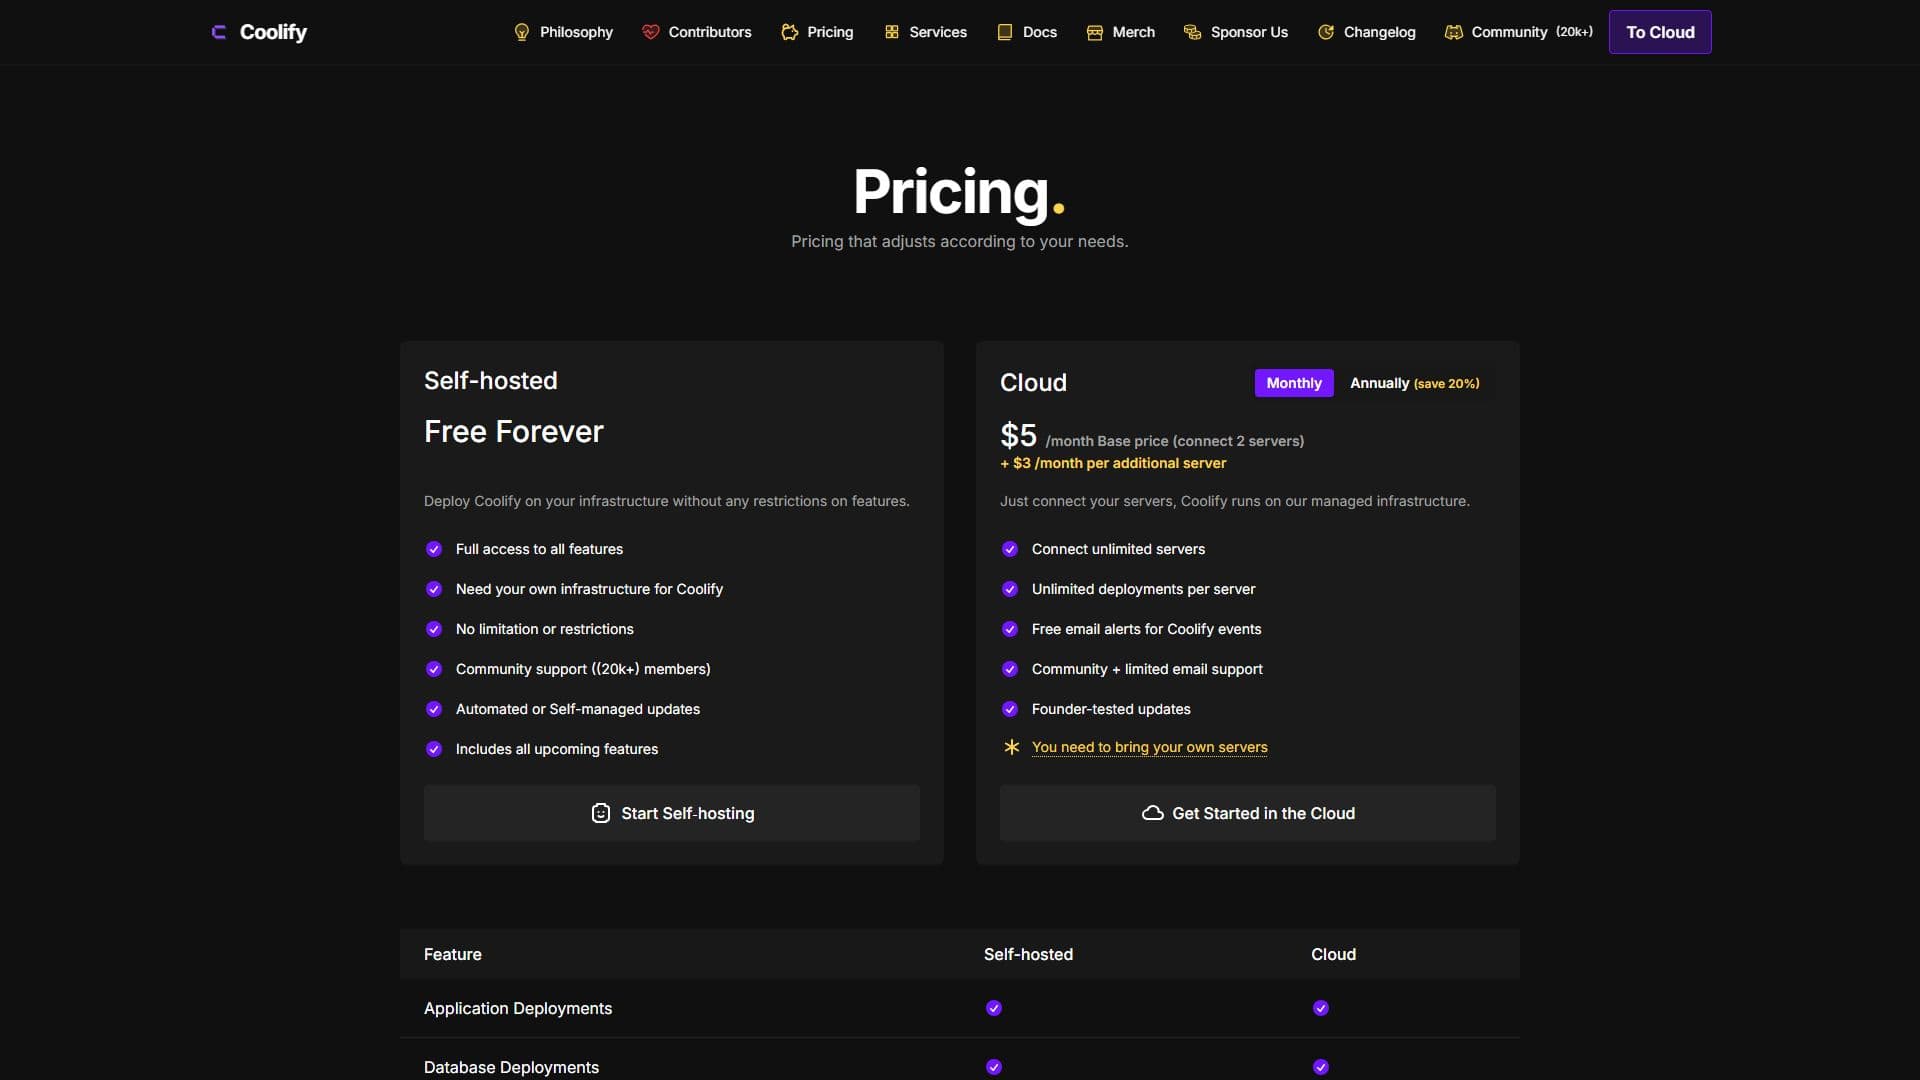The height and width of the screenshot is (1080, 1920).
Task: Click Start Self-hosting button
Action: (x=672, y=813)
